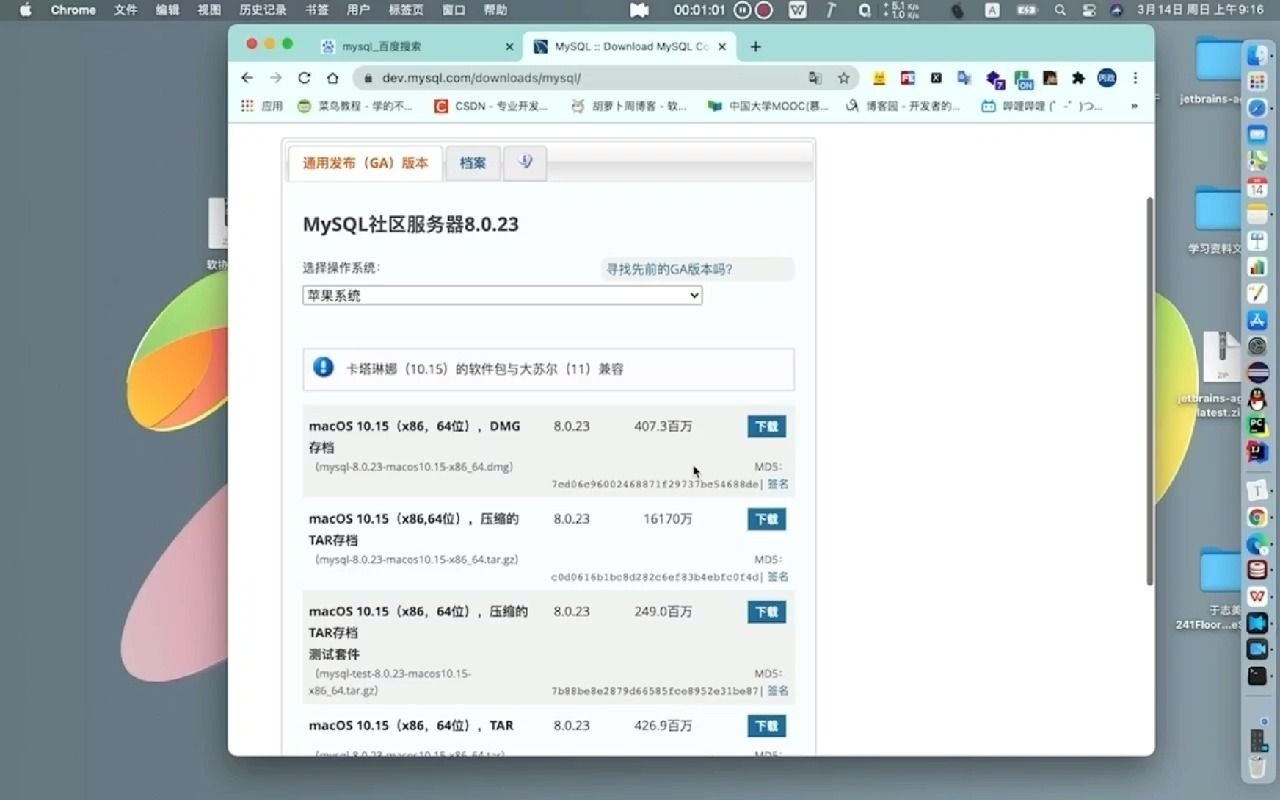Download the 16170万 compressed TAR archive

pyautogui.click(x=766, y=519)
